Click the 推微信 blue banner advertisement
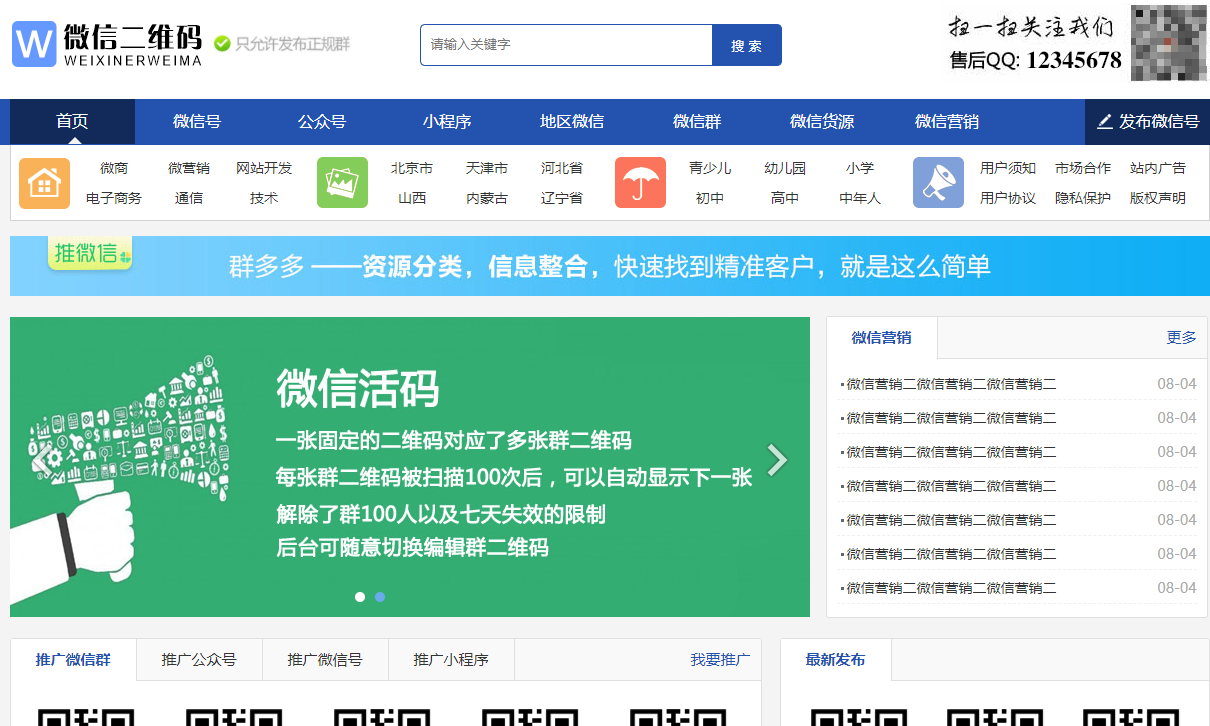The width and height of the screenshot is (1210, 726). [610, 266]
